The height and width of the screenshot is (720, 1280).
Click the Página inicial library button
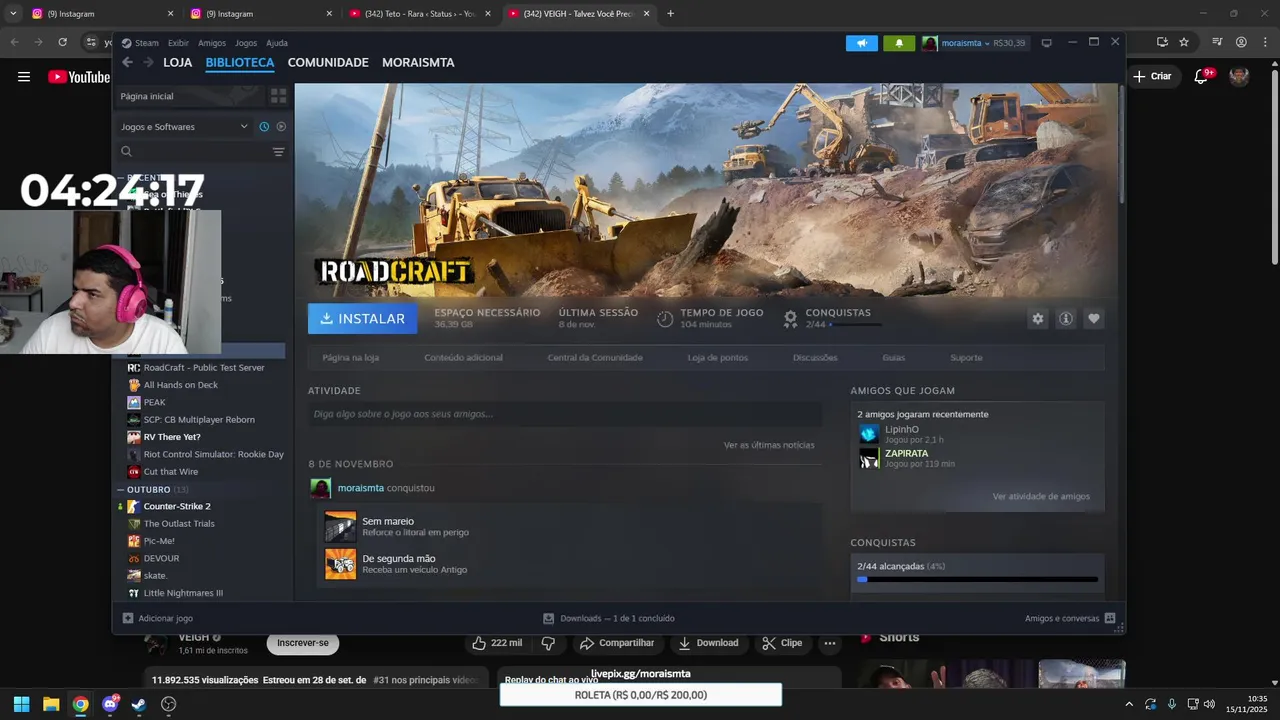pyautogui.click(x=188, y=96)
